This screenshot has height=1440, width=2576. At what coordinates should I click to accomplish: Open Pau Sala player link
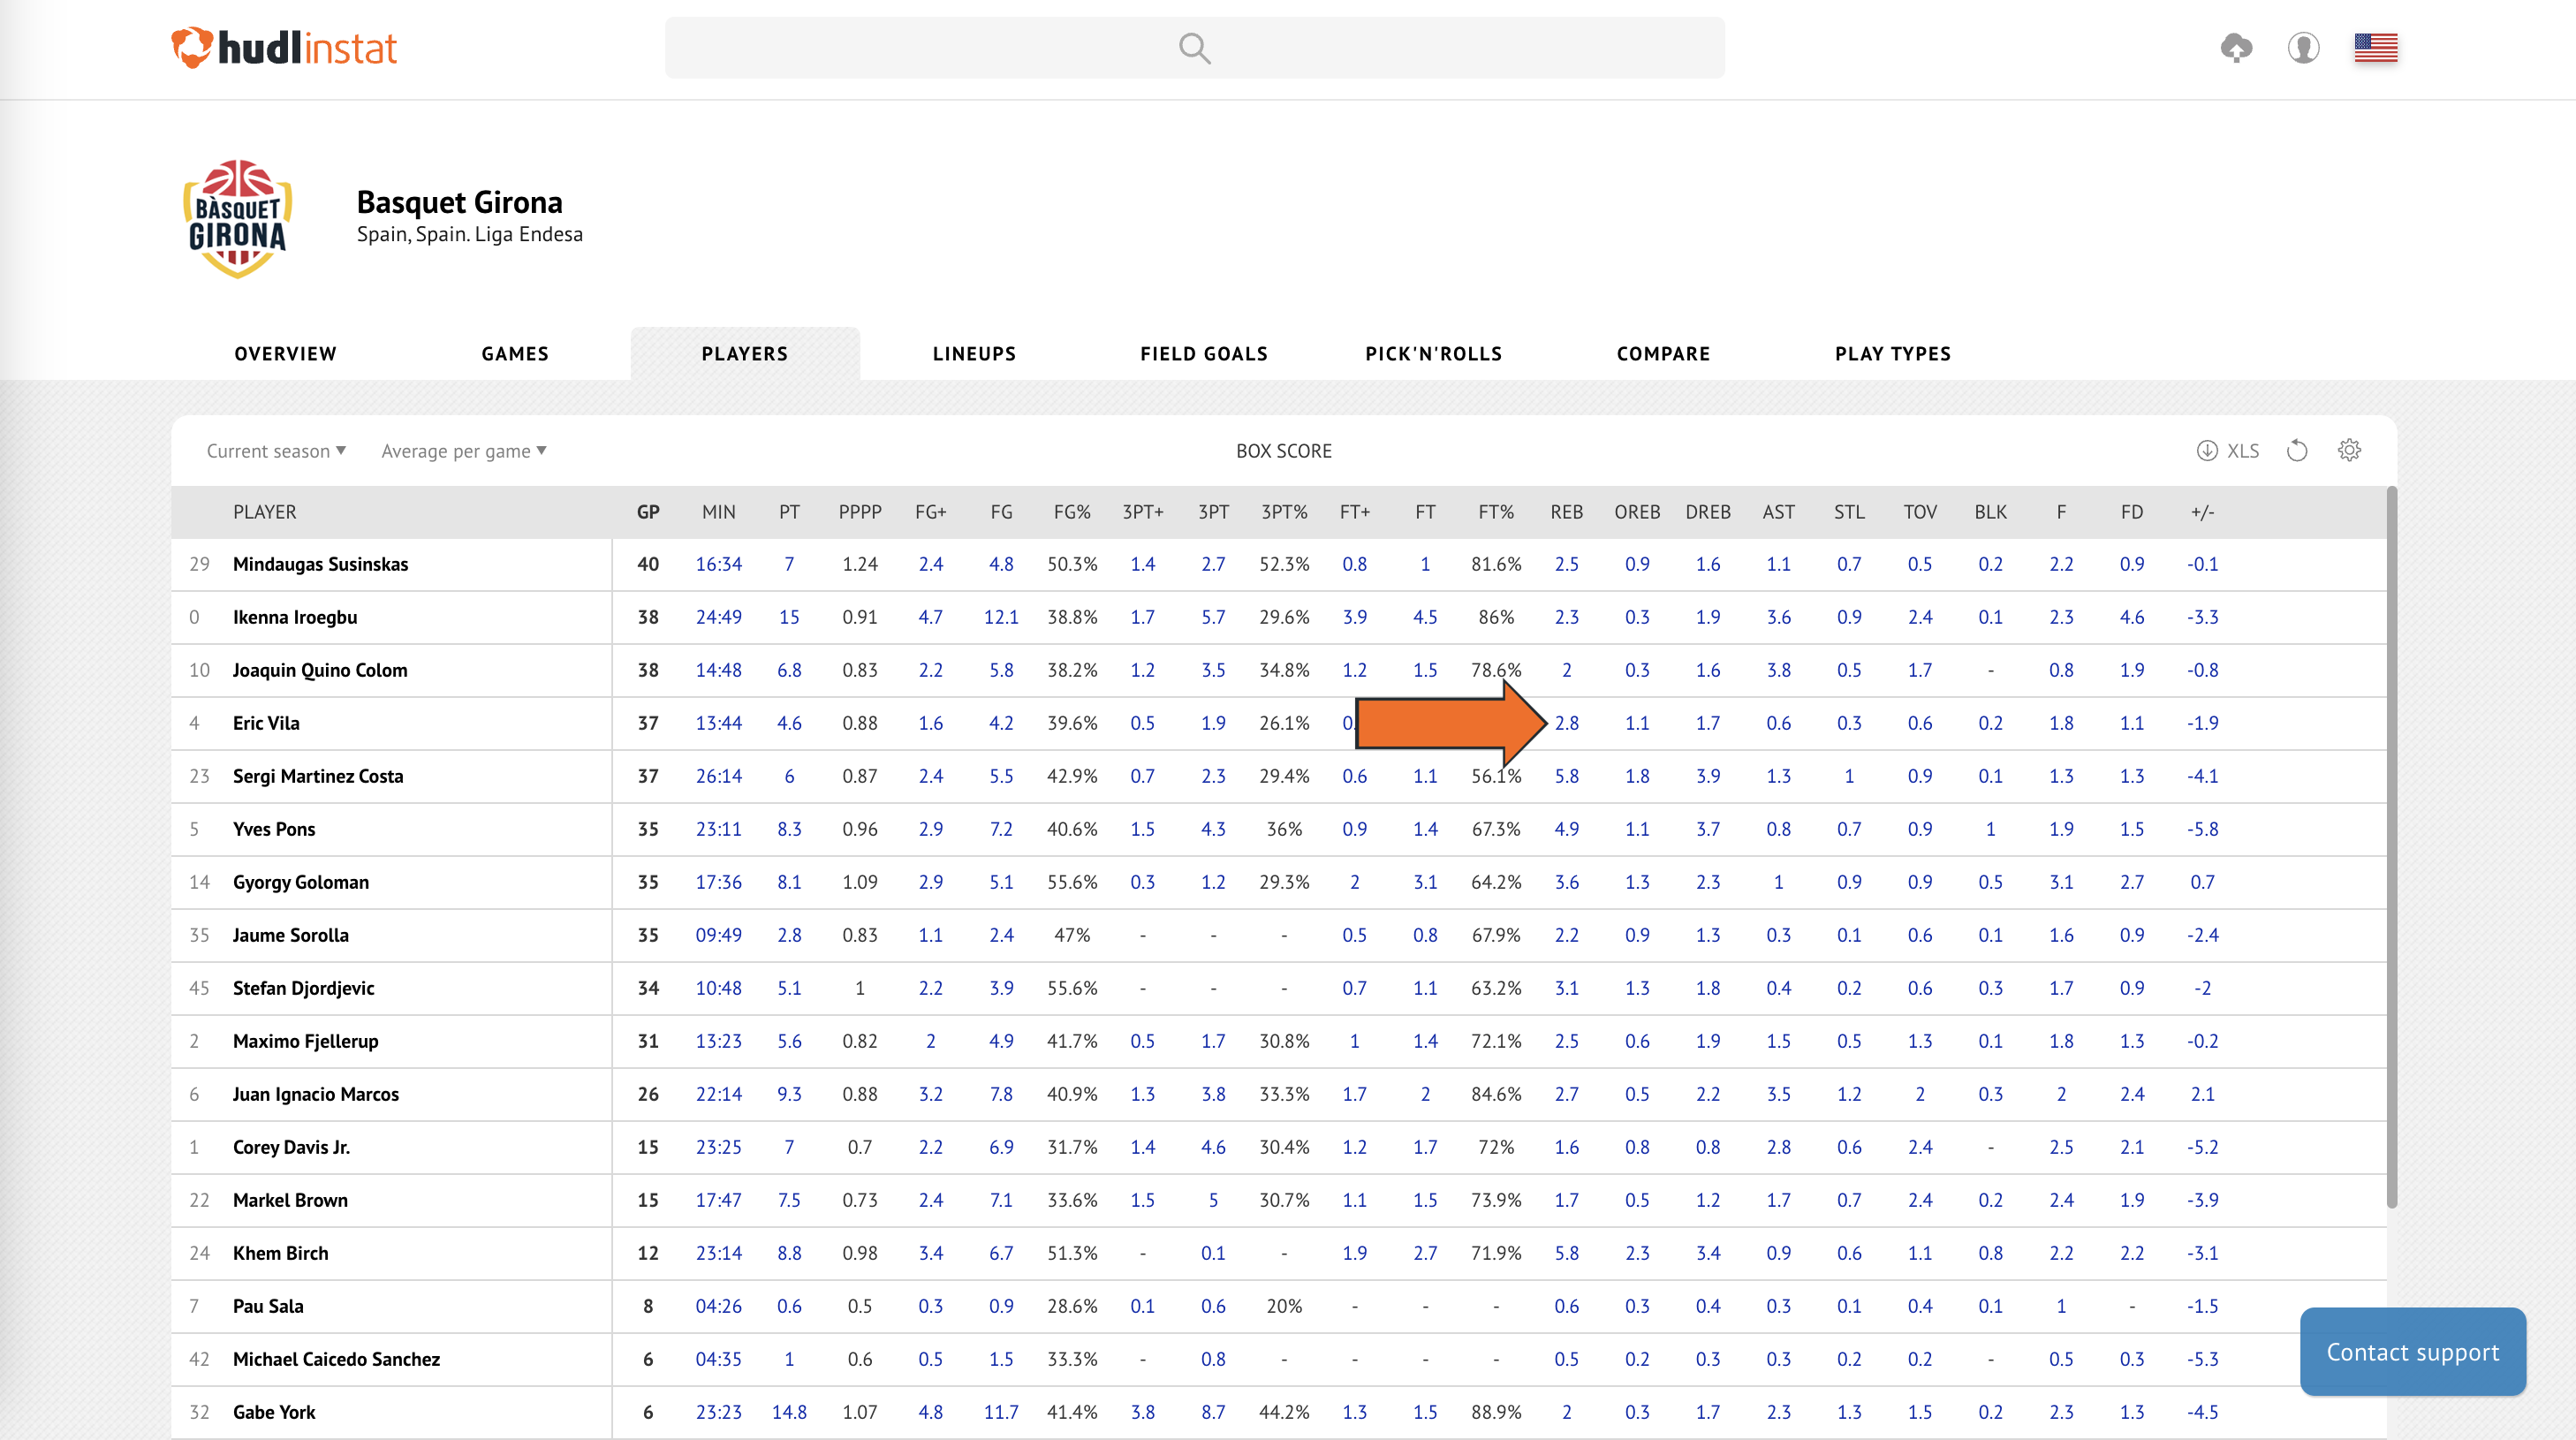pos(268,1306)
